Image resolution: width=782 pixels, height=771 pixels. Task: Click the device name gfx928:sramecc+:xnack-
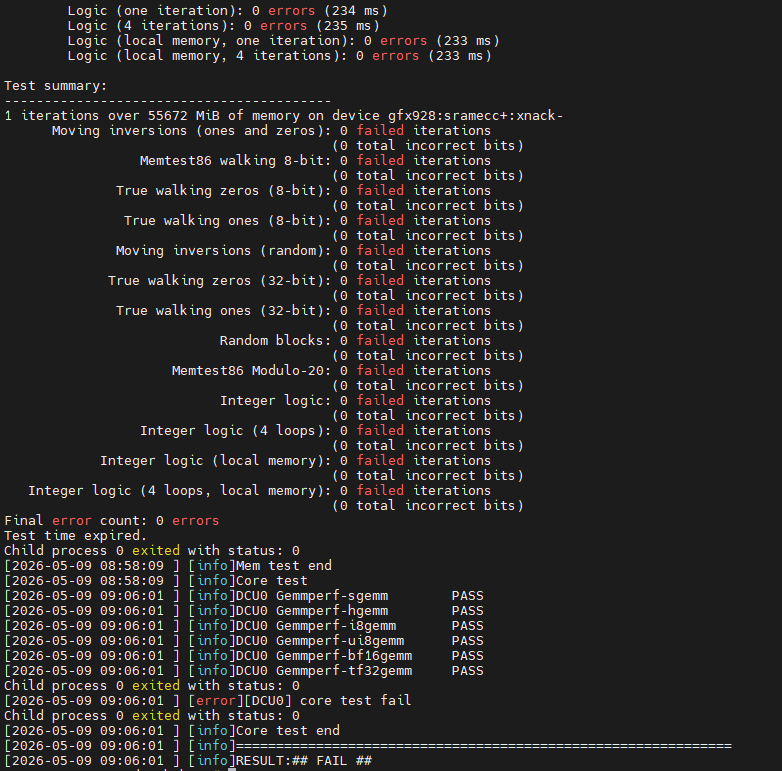[475, 116]
